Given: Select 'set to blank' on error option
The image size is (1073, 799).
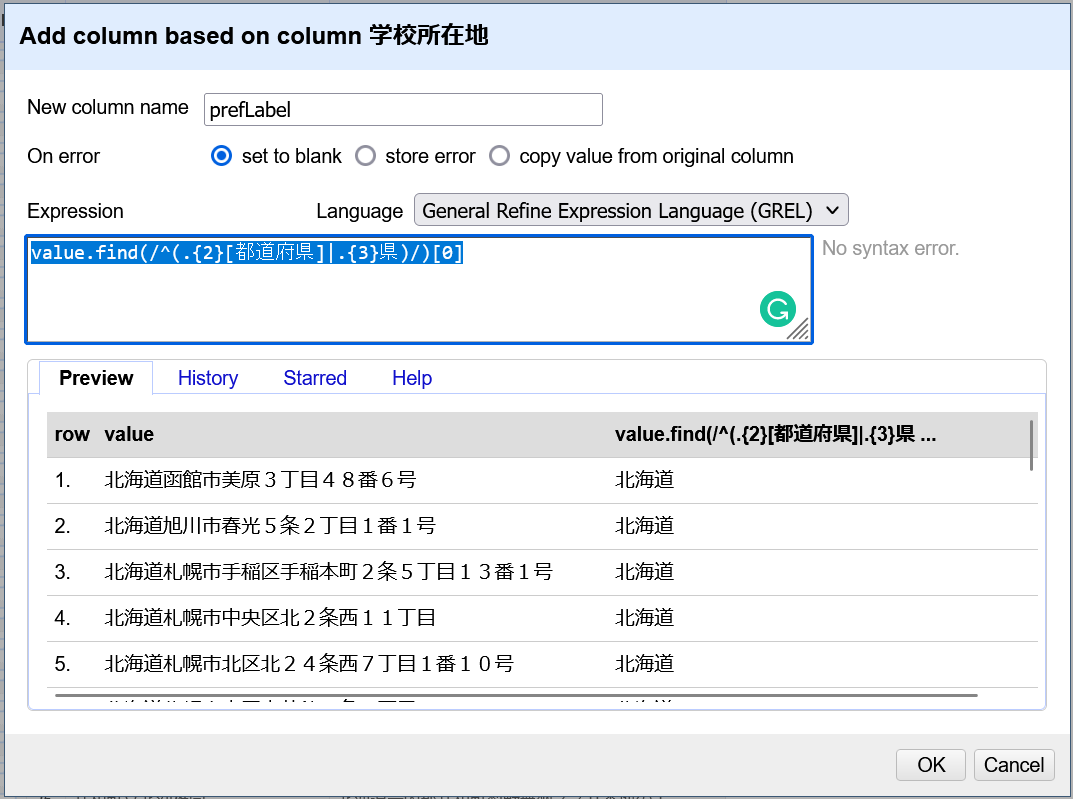Looking at the screenshot, I should coord(221,156).
